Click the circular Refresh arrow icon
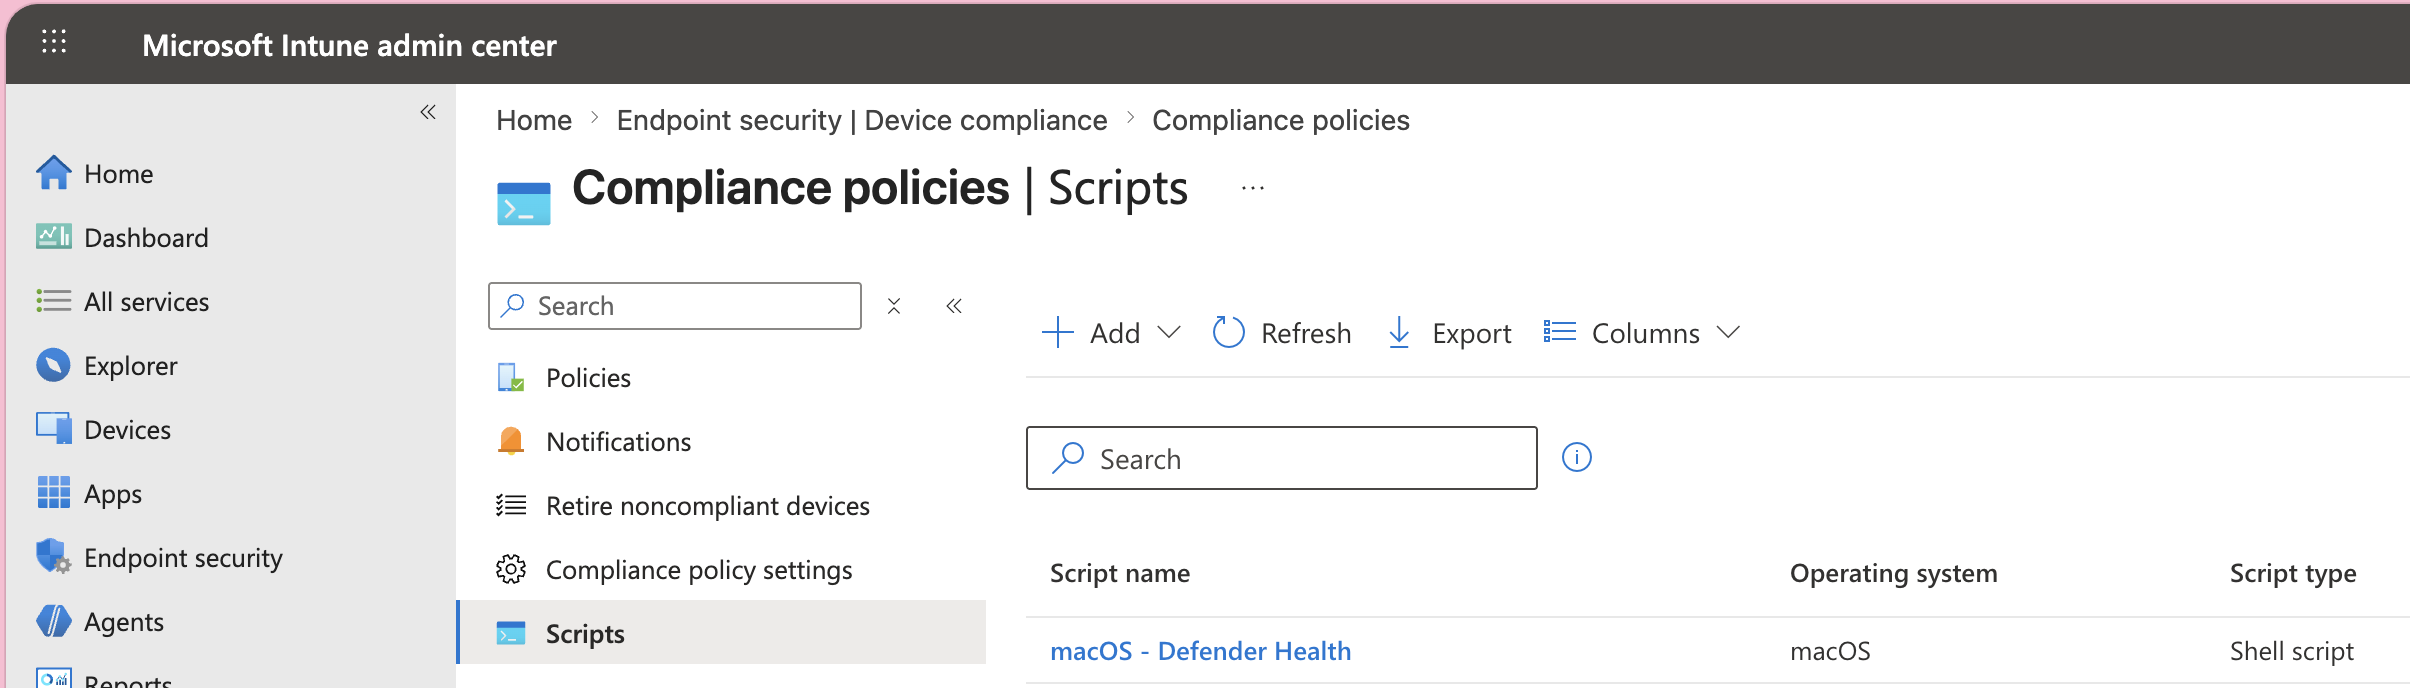This screenshot has height=688, width=2410. 1228,332
